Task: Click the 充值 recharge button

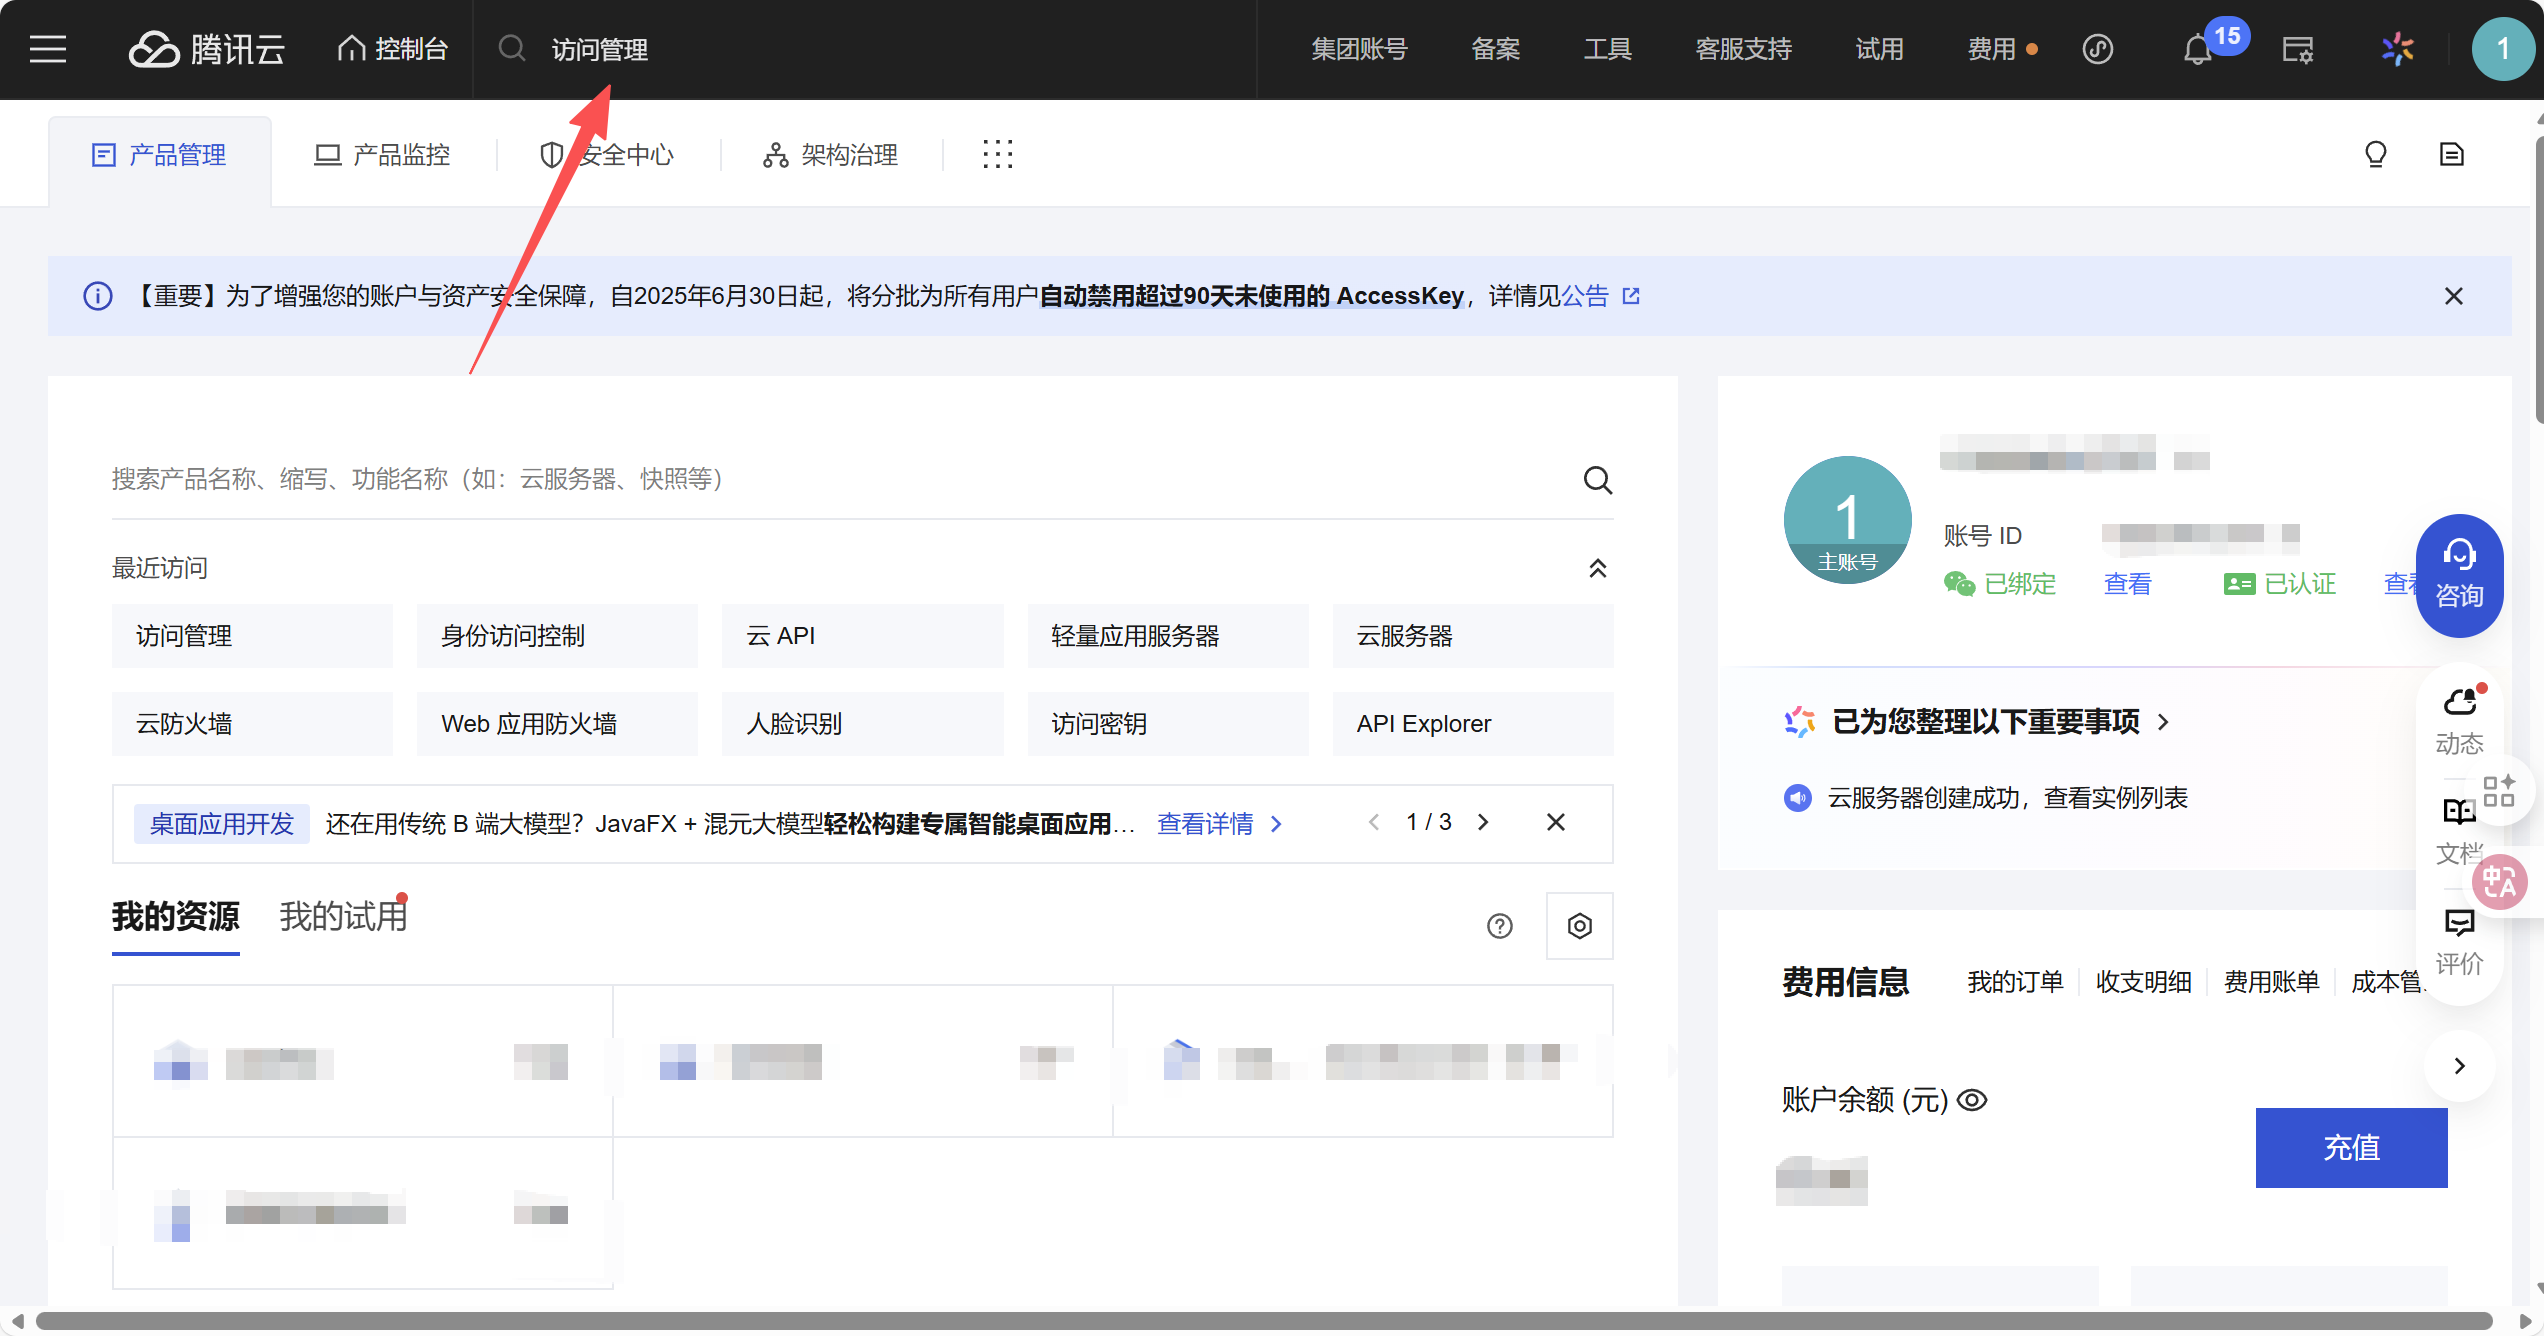Action: [2350, 1147]
